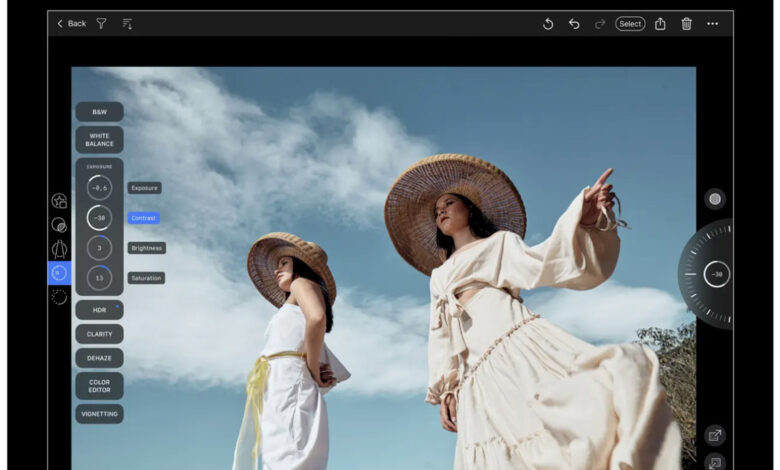
Task: Go back with the Back button
Action: [72, 23]
